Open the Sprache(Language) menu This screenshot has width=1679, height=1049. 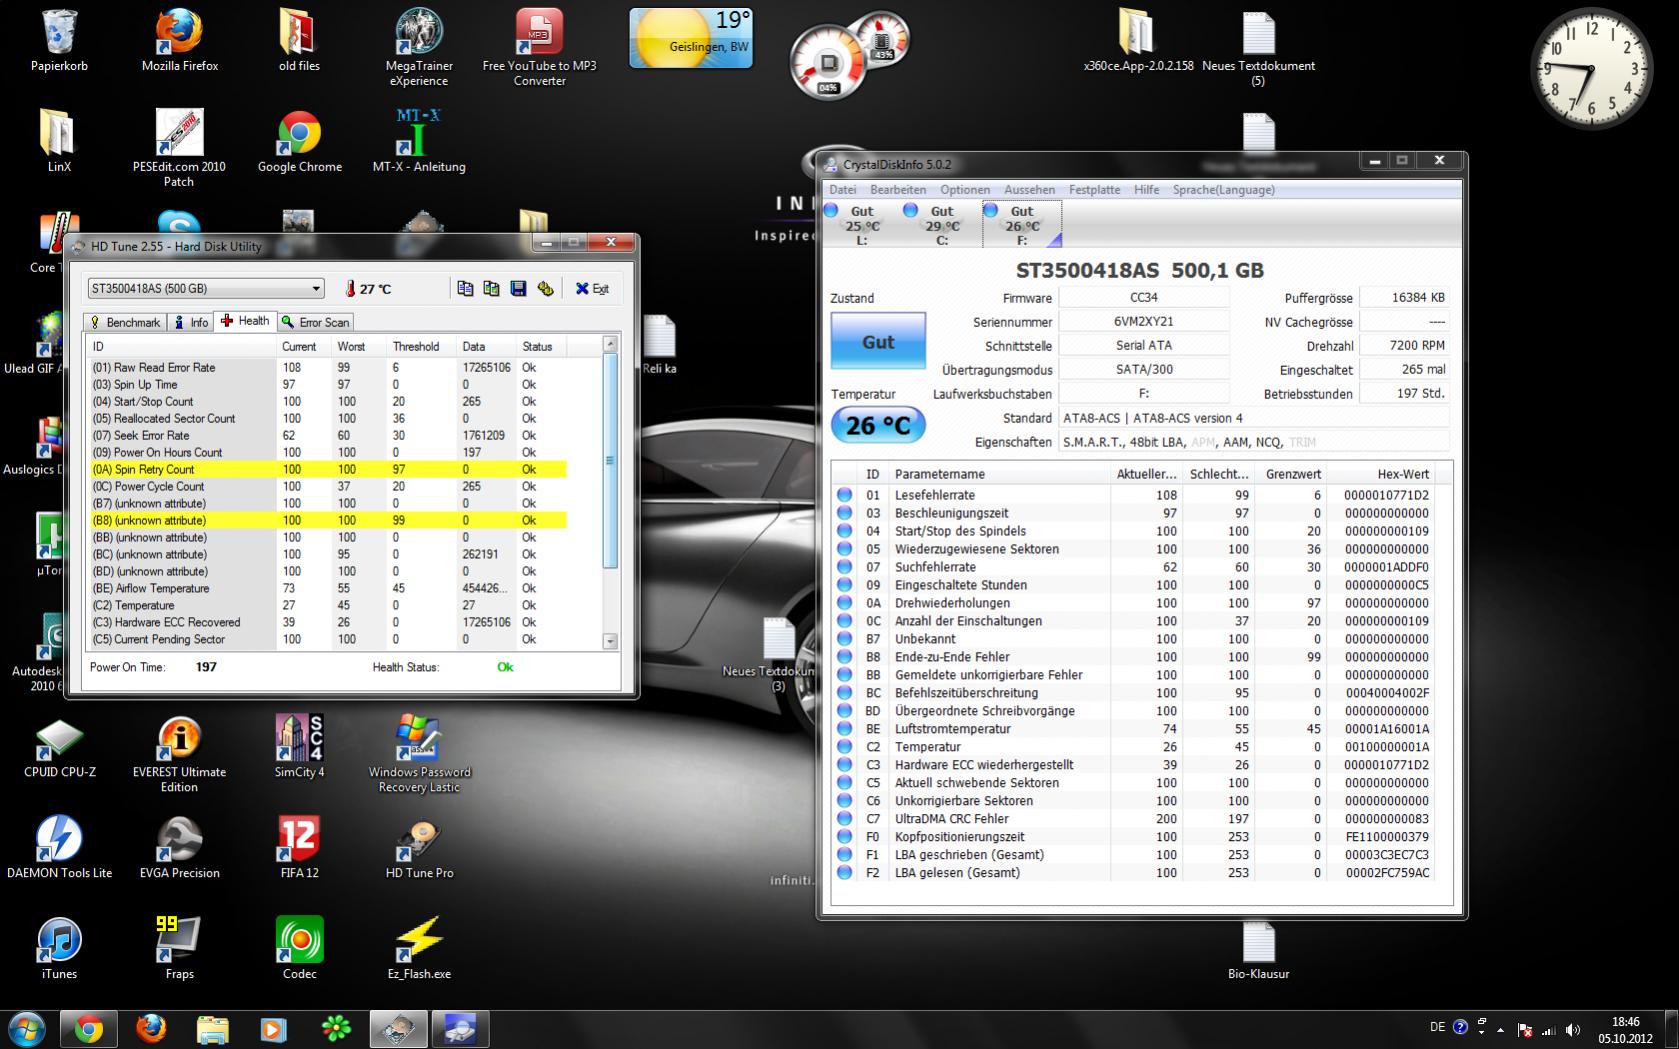[1224, 189]
